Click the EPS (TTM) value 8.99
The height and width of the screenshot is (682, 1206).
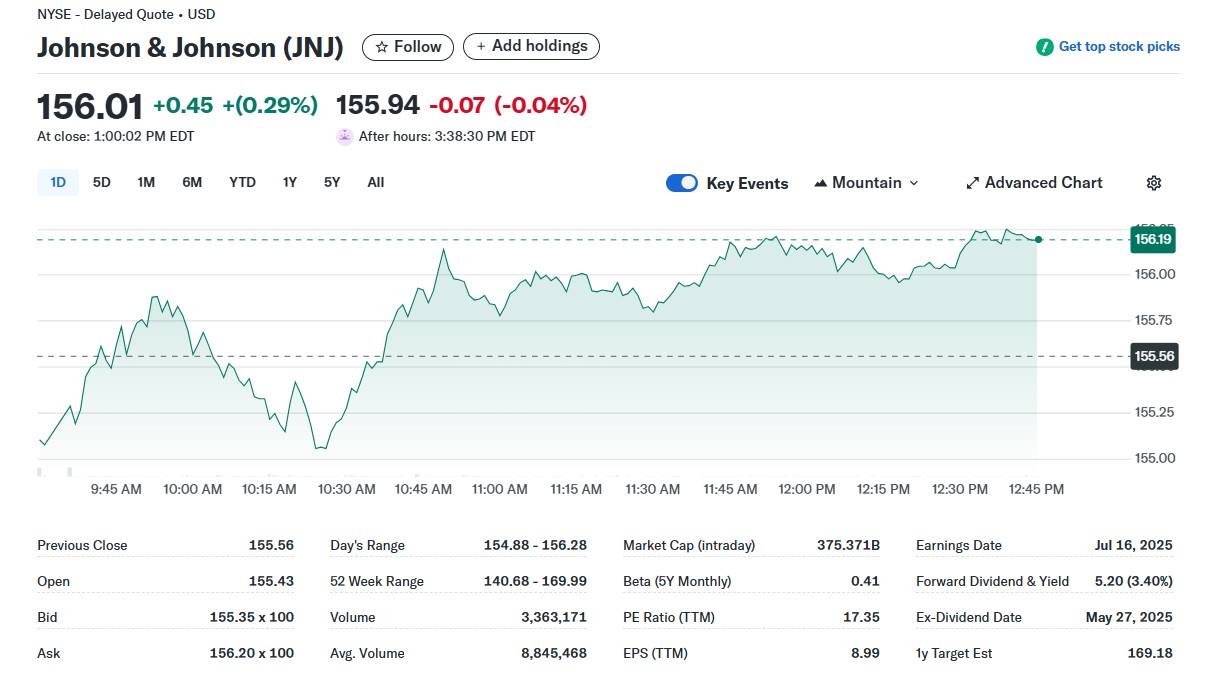click(x=865, y=653)
